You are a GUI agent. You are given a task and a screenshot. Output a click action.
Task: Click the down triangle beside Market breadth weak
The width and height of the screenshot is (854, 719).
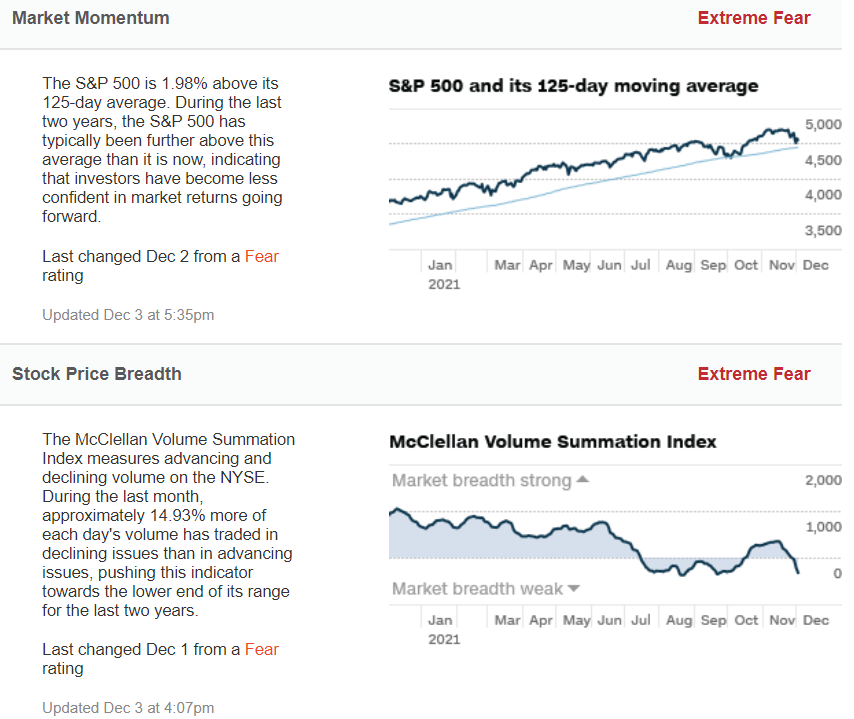coord(574,589)
